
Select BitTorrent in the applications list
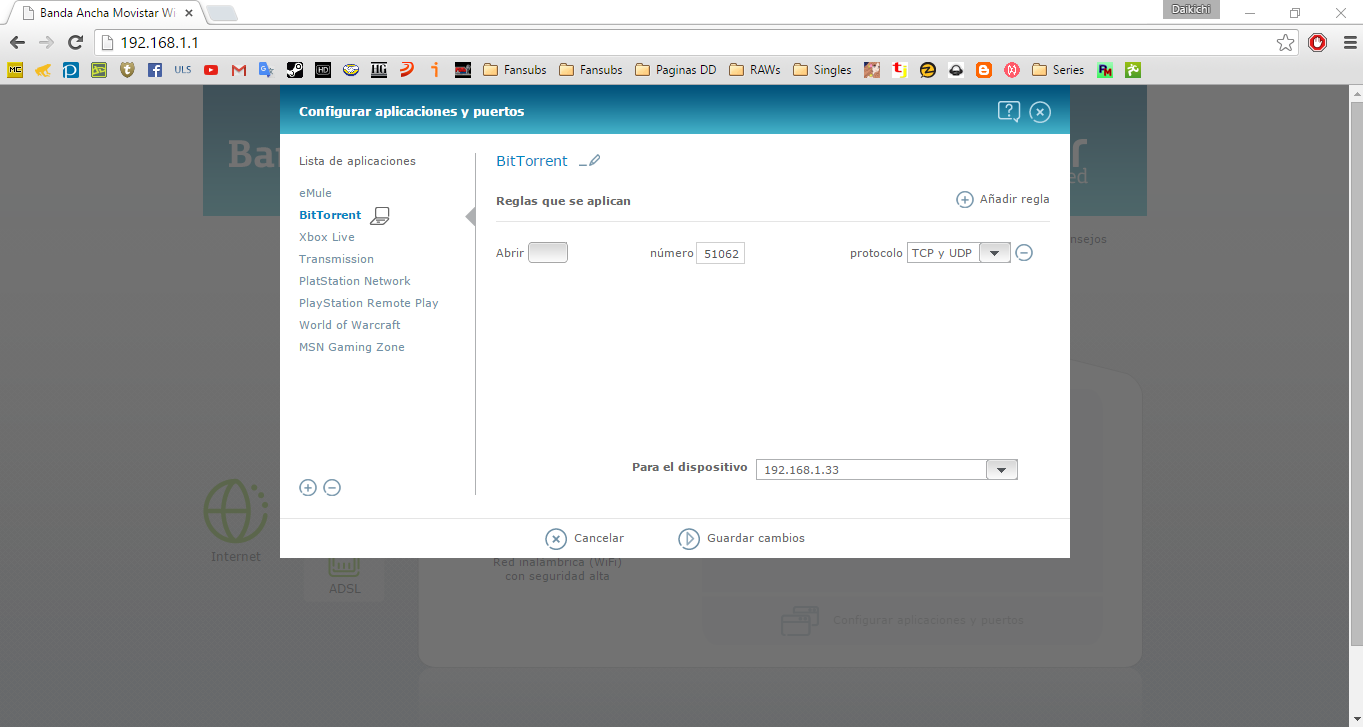[330, 215]
